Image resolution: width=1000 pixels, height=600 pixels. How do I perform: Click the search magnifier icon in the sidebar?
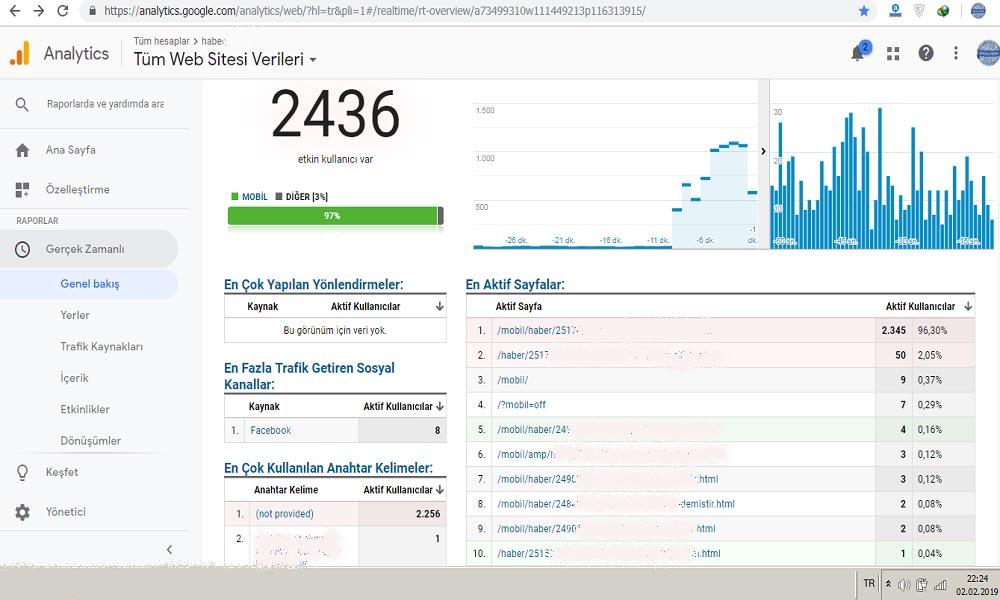point(22,104)
